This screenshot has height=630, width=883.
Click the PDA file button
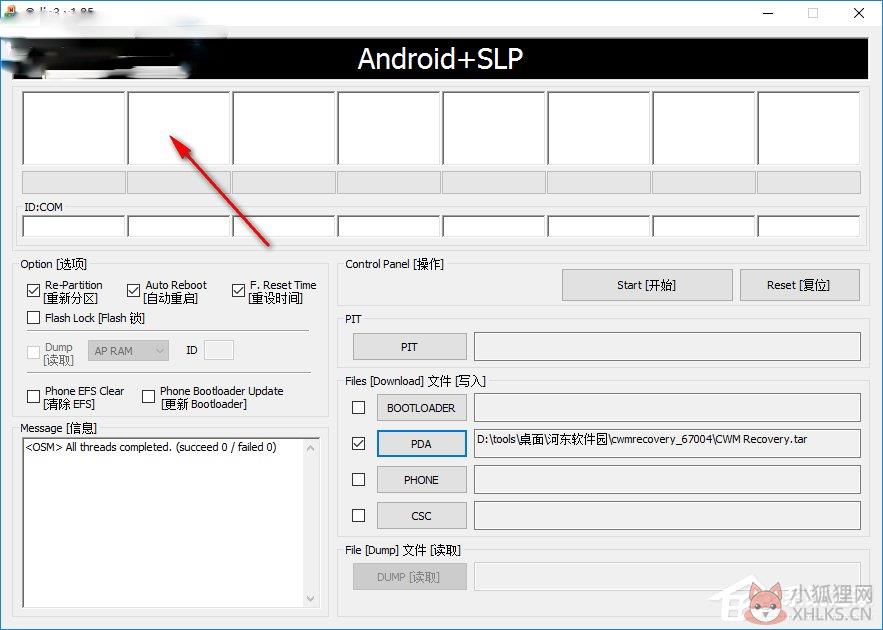(x=422, y=444)
